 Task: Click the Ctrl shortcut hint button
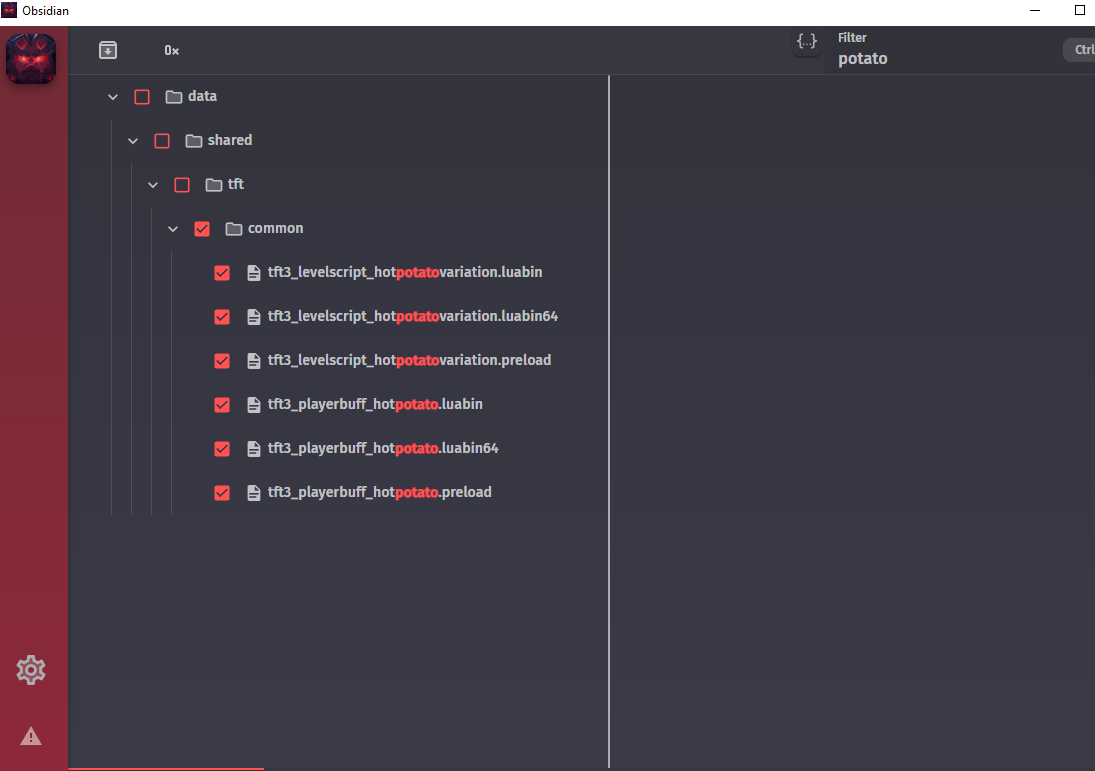[1080, 49]
